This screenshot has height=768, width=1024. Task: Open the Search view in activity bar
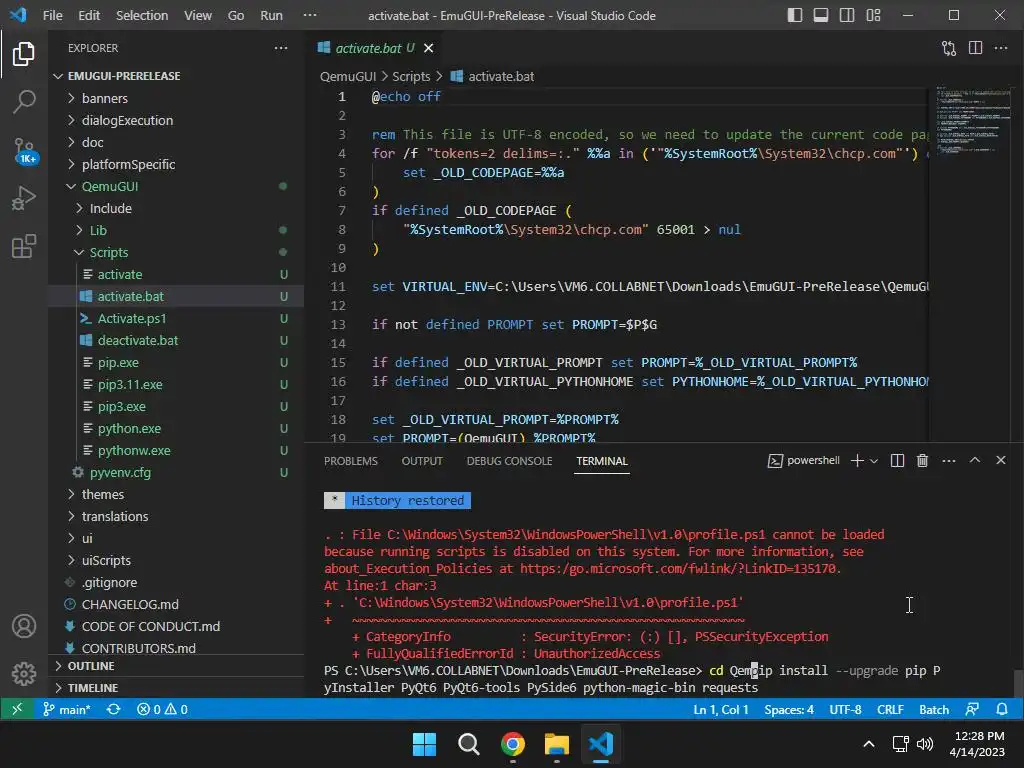[24, 101]
